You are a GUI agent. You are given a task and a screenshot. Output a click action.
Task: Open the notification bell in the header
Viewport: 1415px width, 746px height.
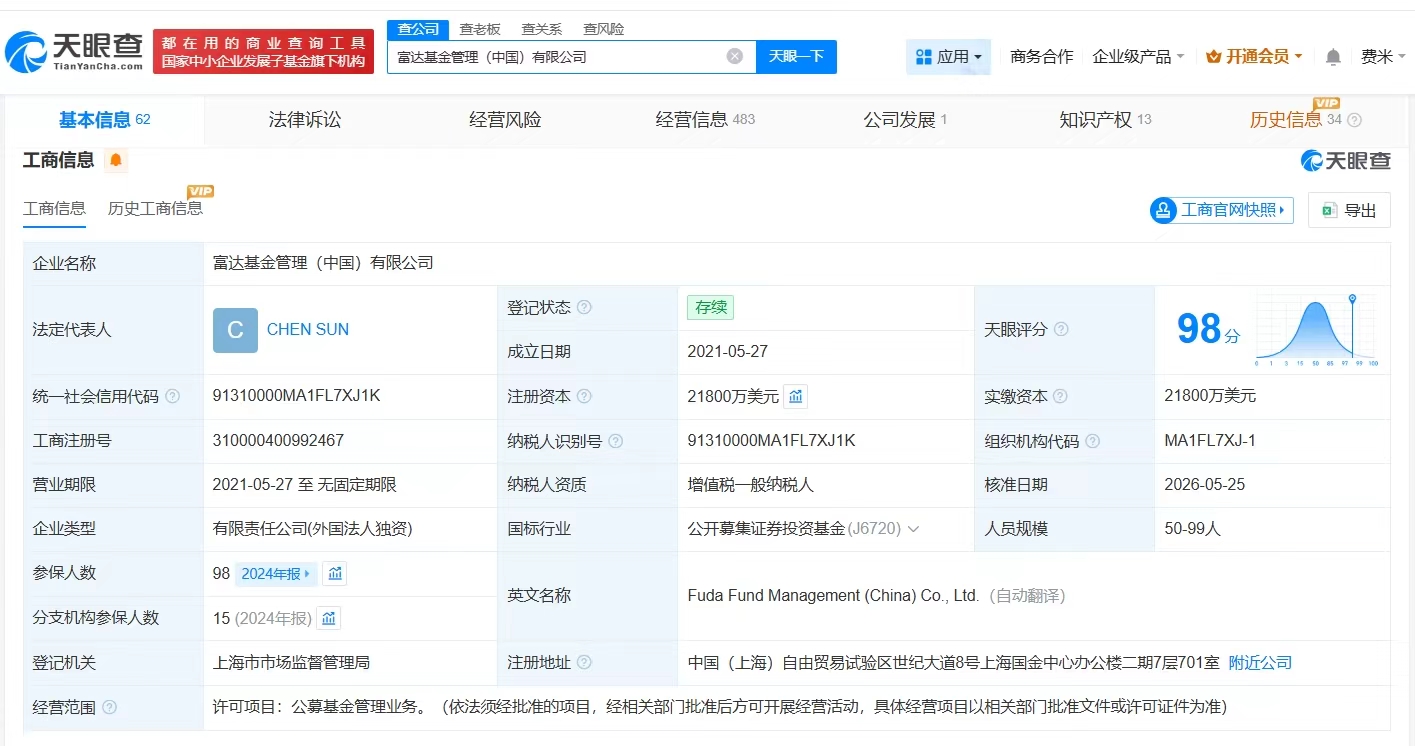click(1333, 57)
